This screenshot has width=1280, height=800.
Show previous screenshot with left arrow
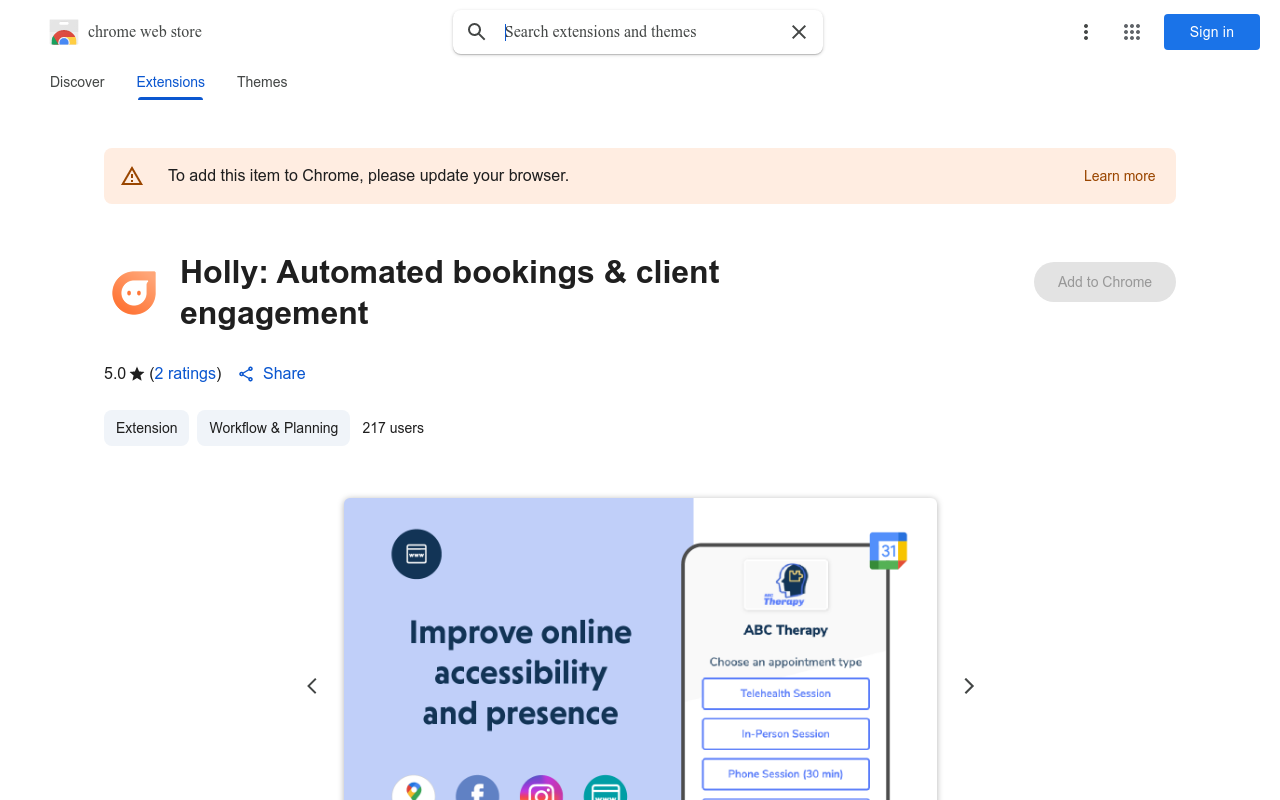tap(312, 686)
